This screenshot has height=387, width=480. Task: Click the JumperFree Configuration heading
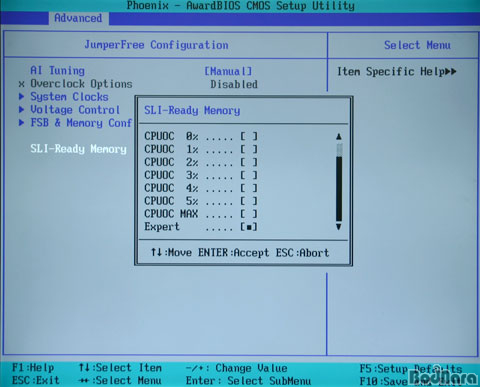tap(156, 45)
